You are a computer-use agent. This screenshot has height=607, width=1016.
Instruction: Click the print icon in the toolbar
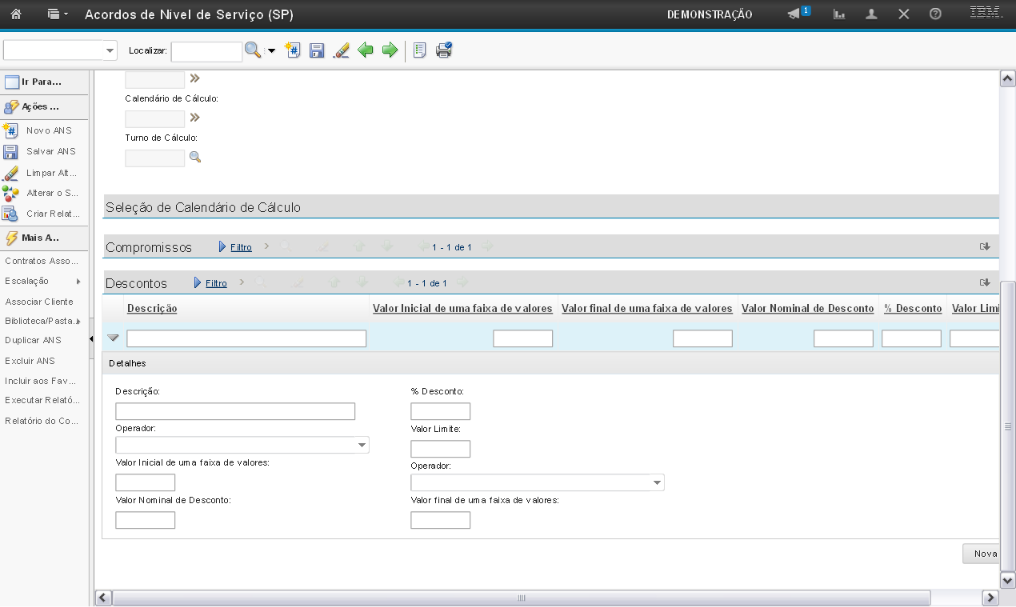(x=444, y=50)
